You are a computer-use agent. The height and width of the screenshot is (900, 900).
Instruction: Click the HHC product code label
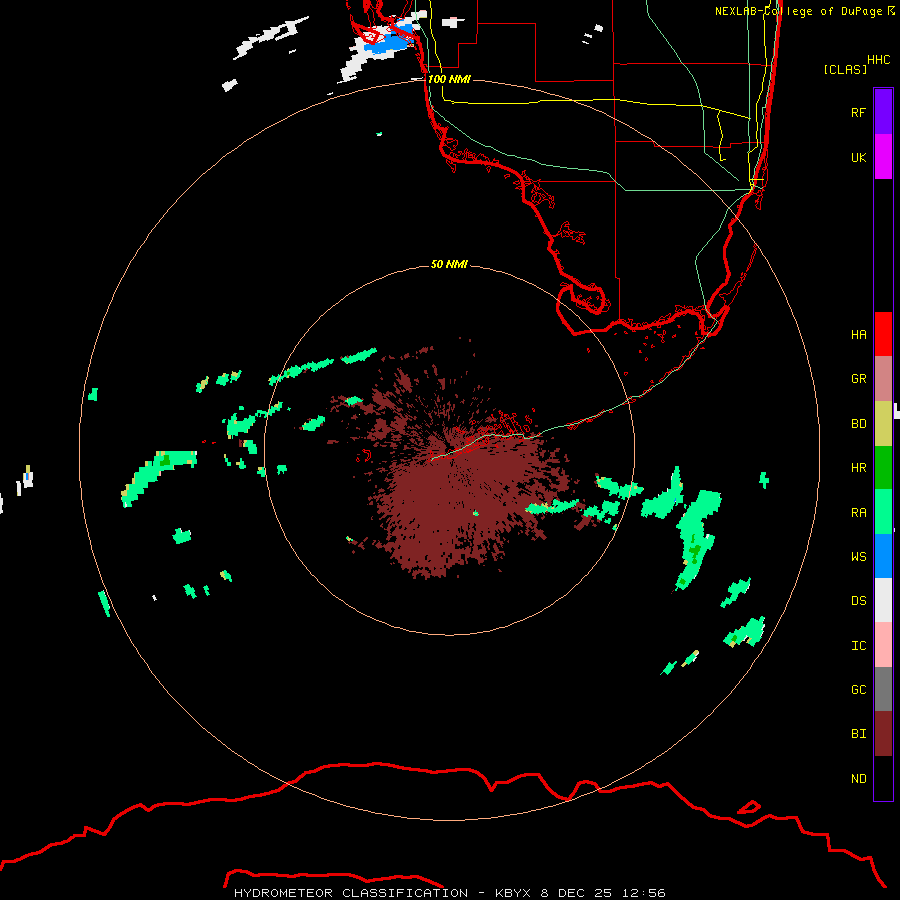pos(878,60)
